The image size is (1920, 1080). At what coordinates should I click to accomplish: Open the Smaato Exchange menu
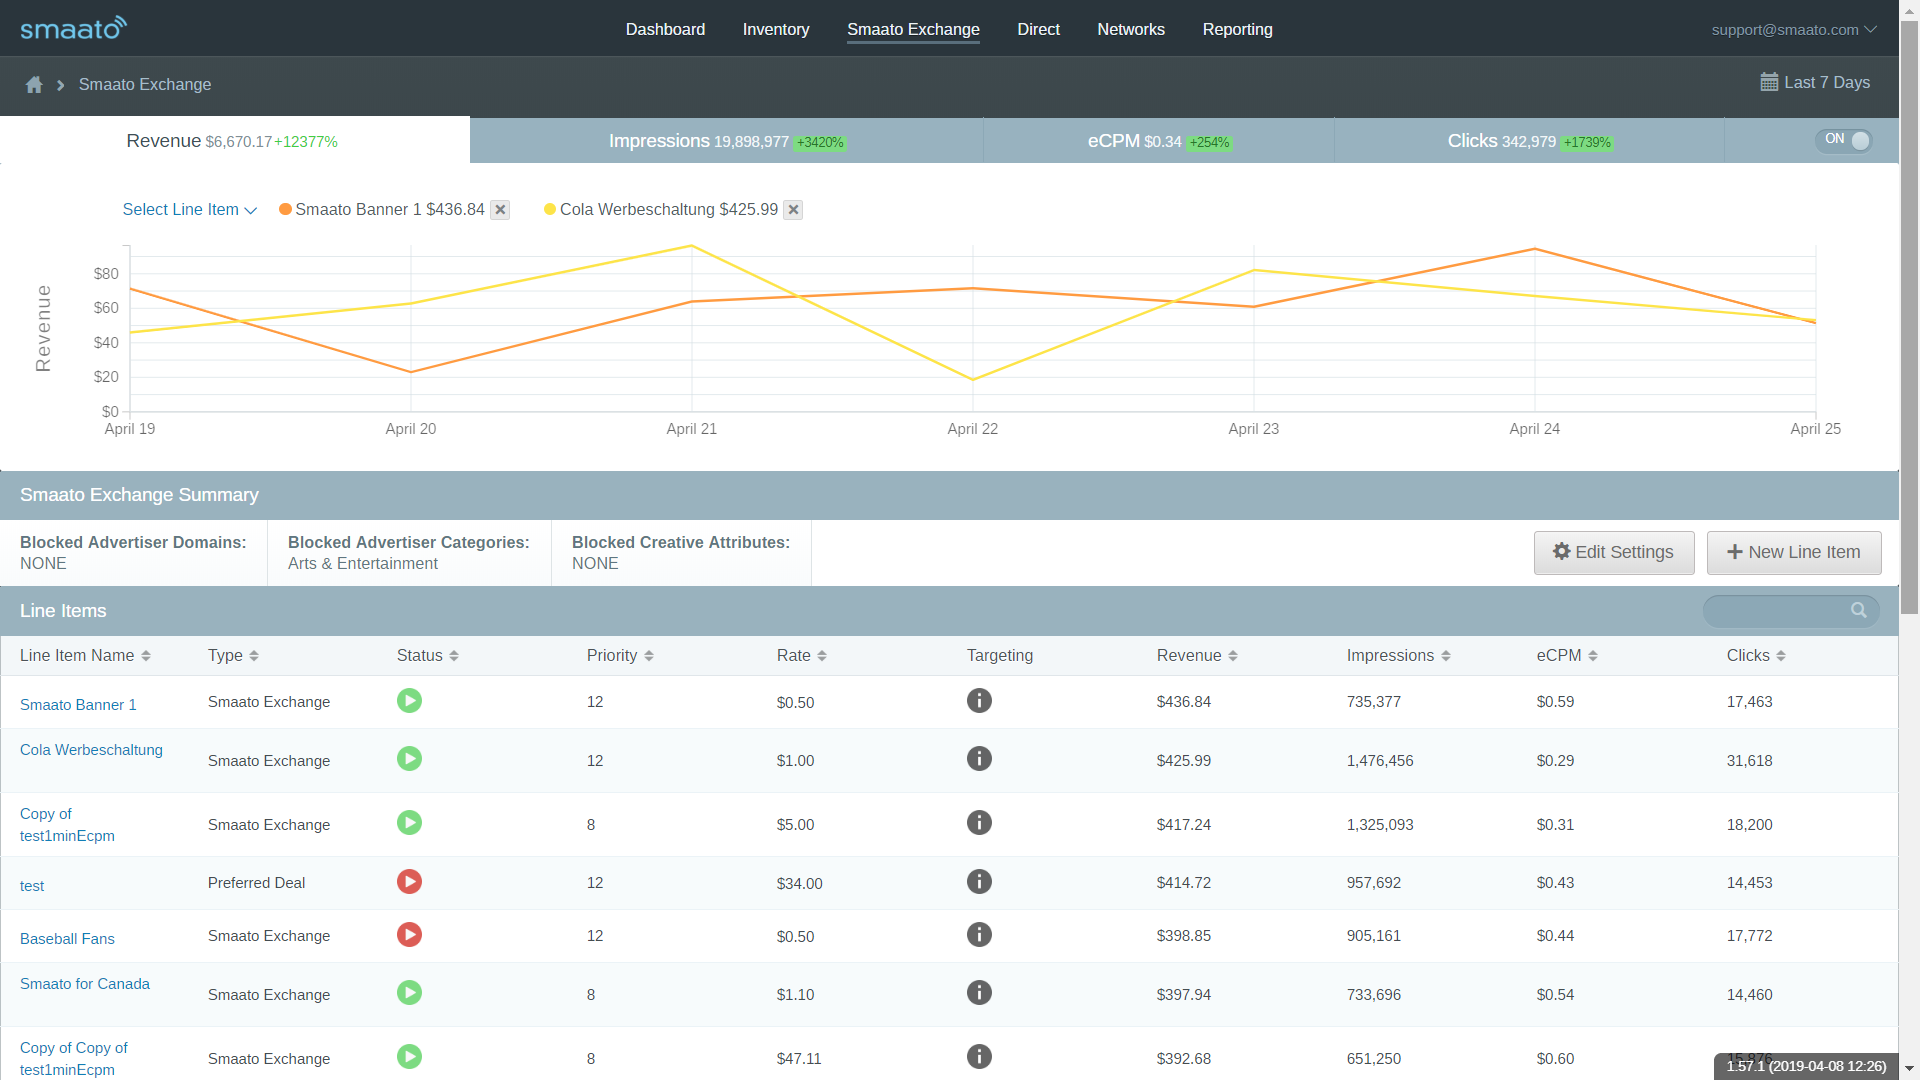pyautogui.click(x=913, y=30)
